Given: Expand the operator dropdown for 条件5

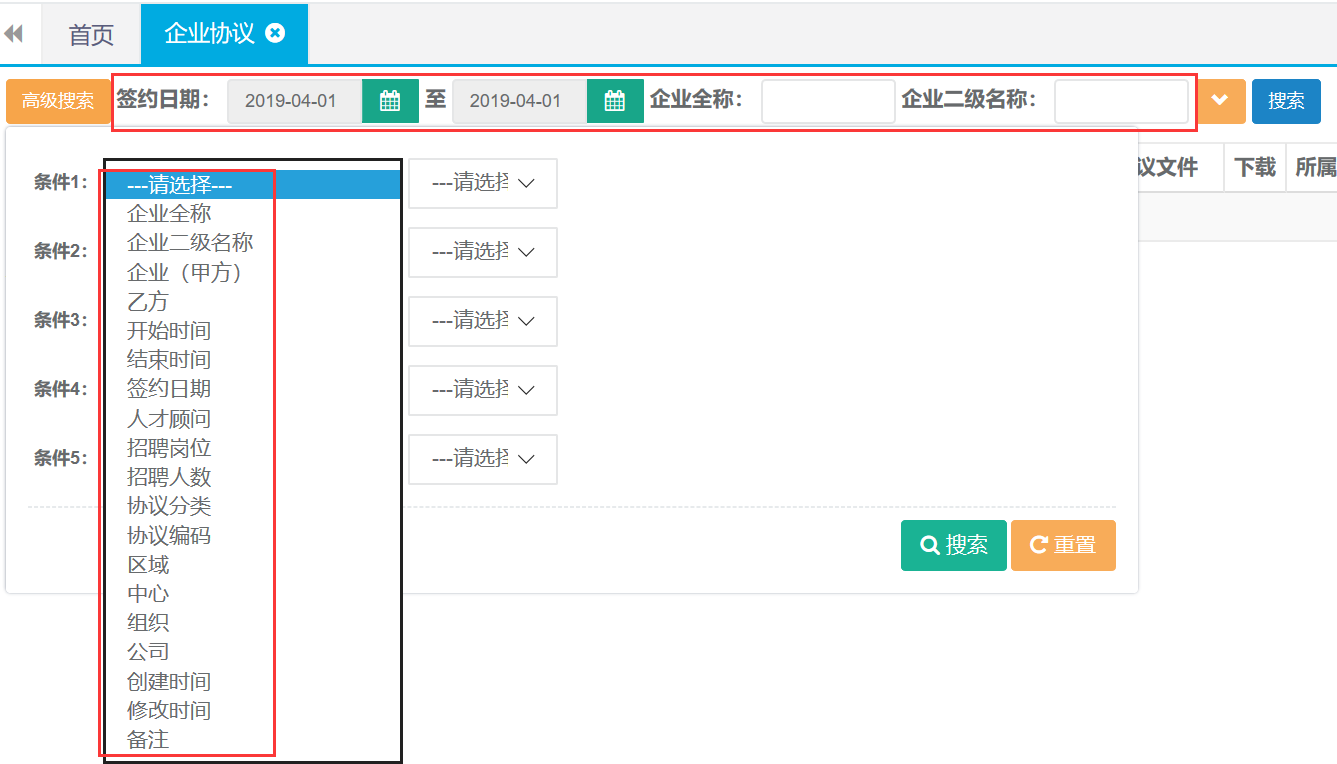Looking at the screenshot, I should [x=482, y=459].
